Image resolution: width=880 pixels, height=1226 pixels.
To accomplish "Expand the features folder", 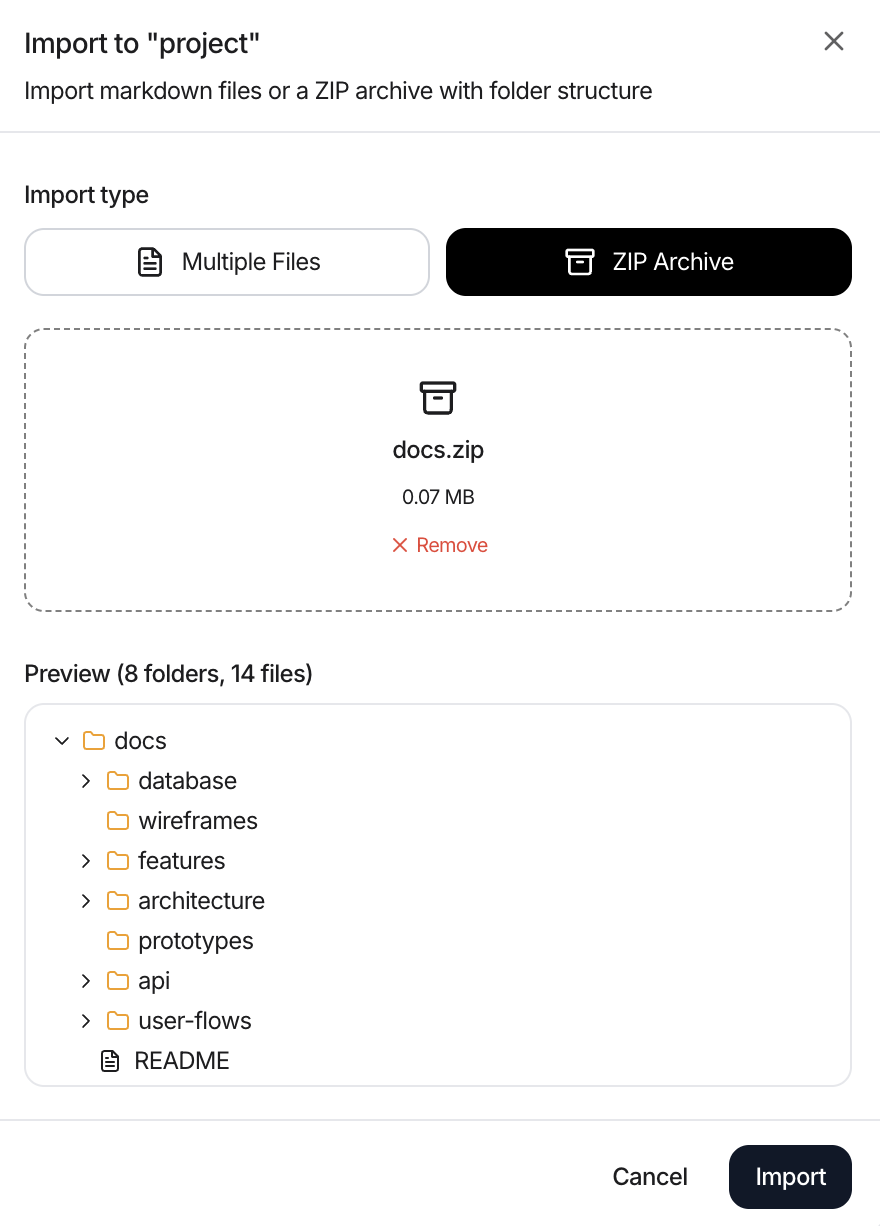I will pyautogui.click(x=85, y=860).
